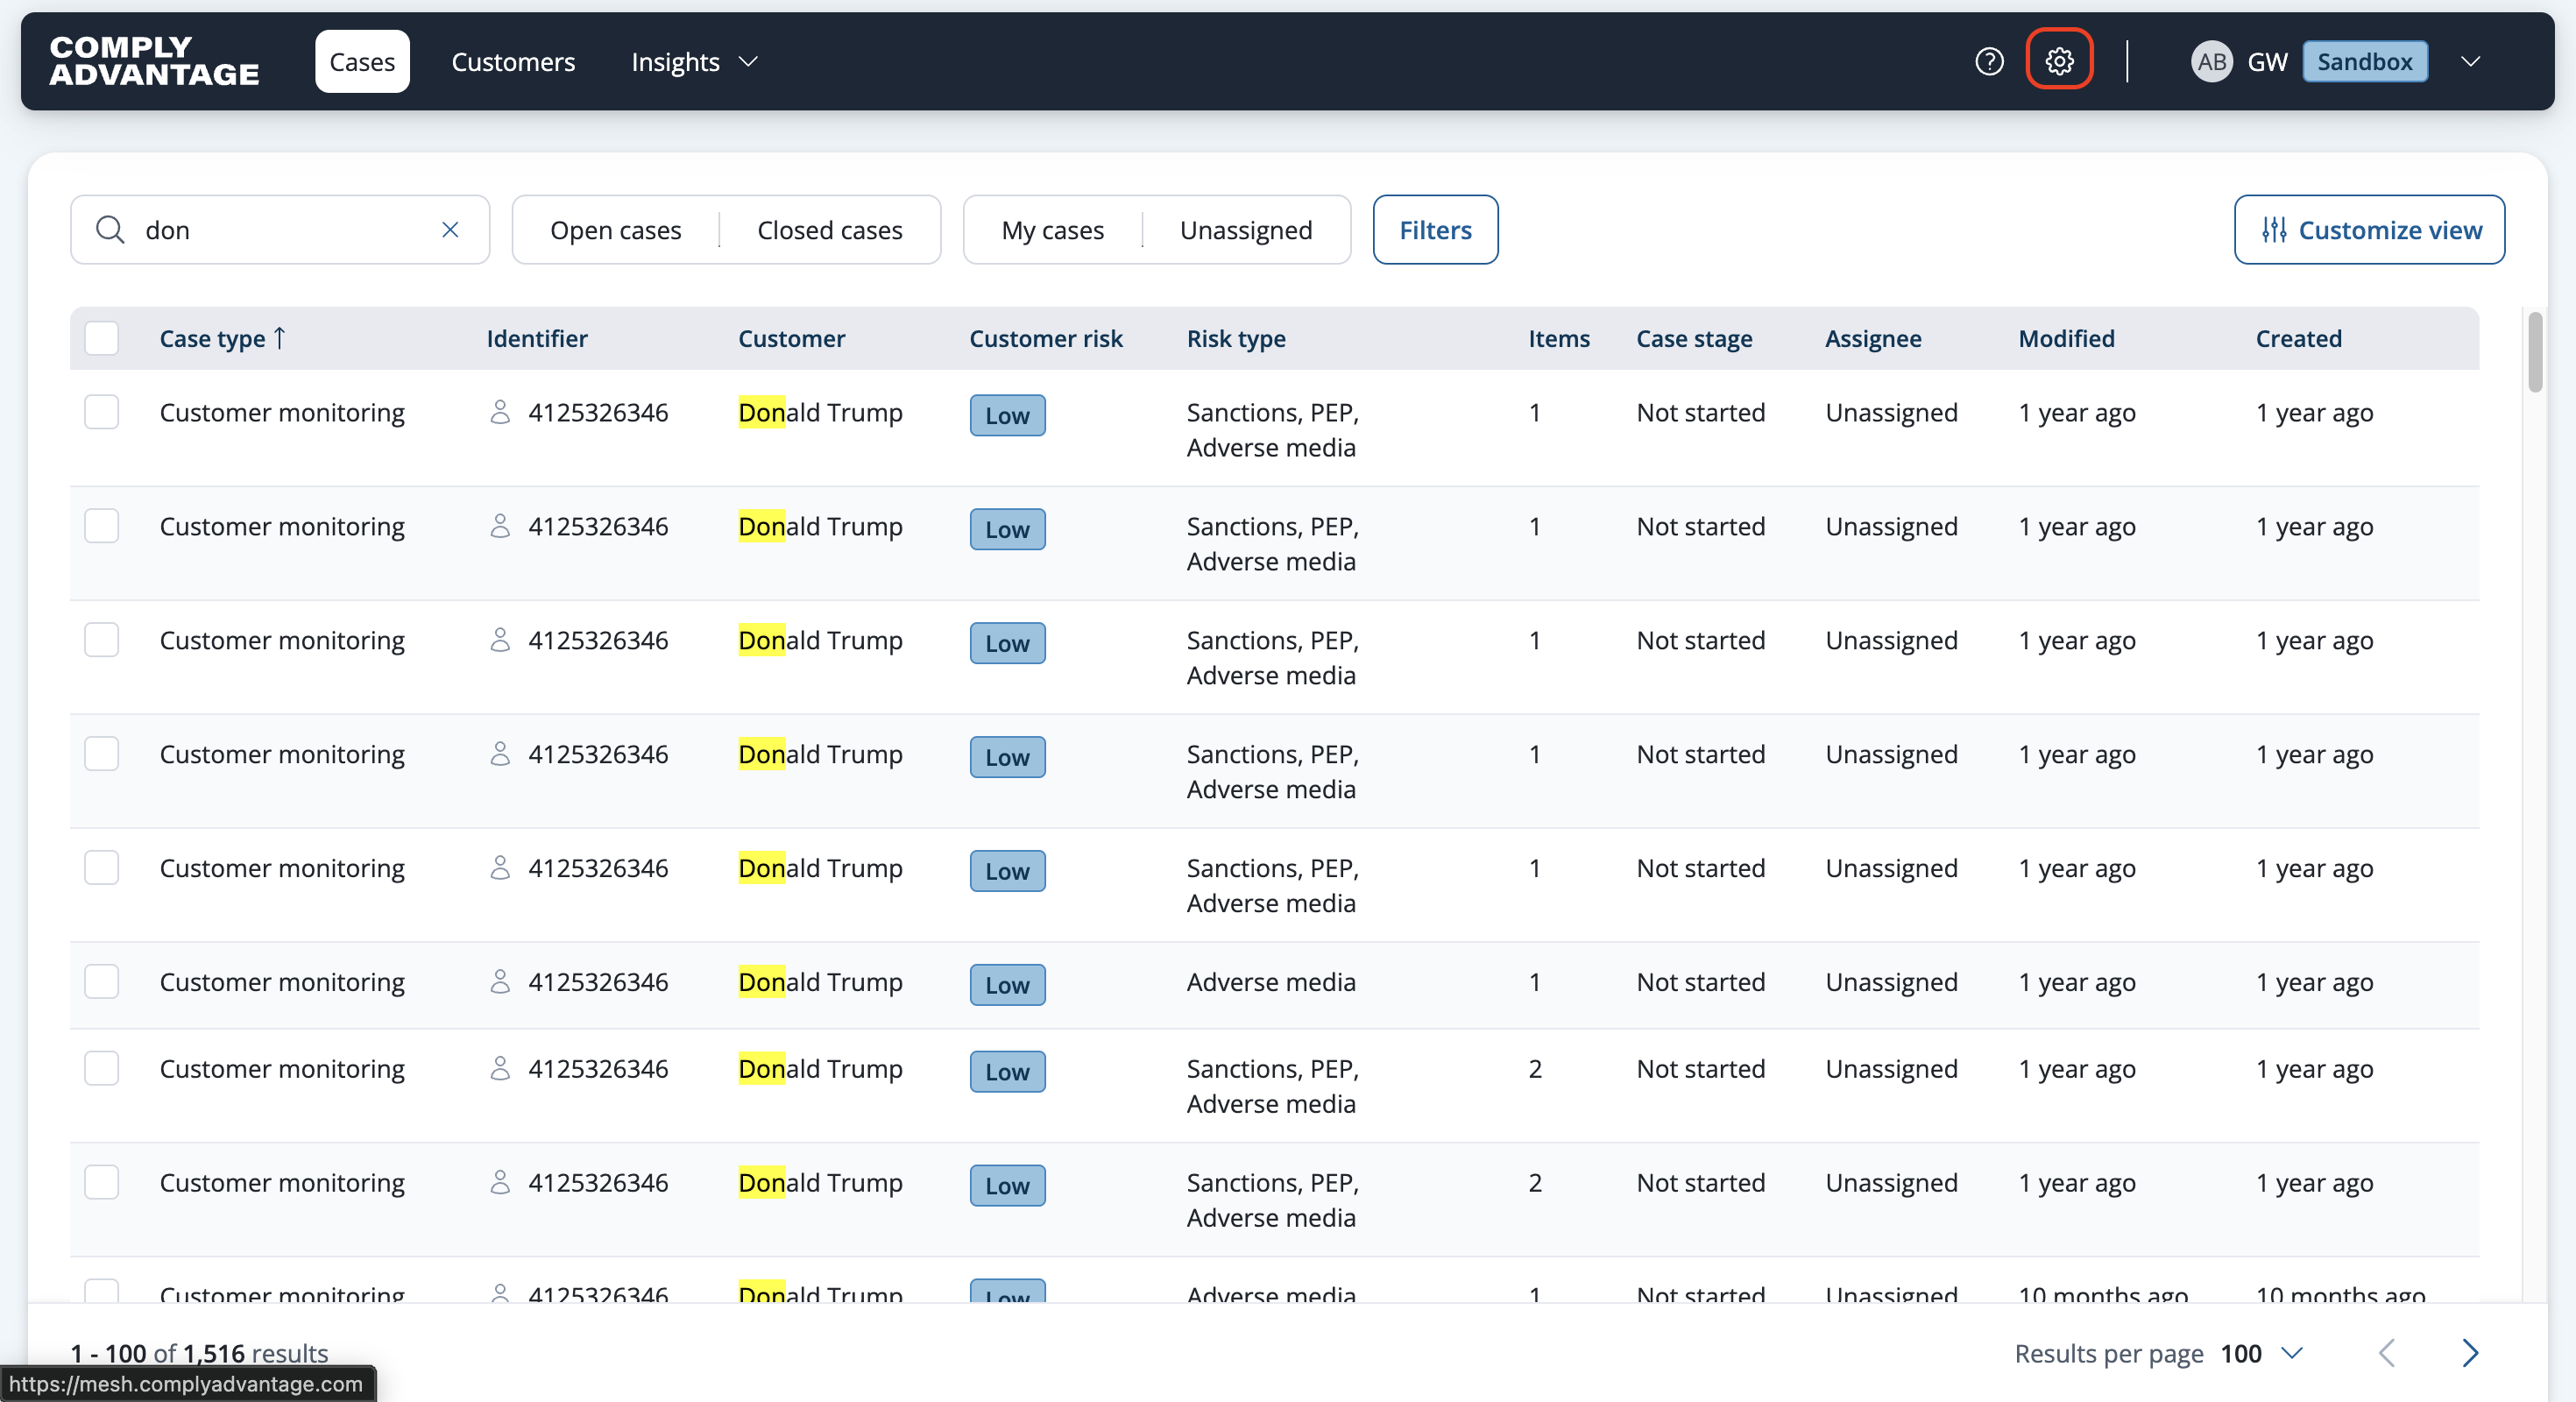The height and width of the screenshot is (1402, 2576).
Task: Click the GW account initials text
Action: tap(2267, 62)
